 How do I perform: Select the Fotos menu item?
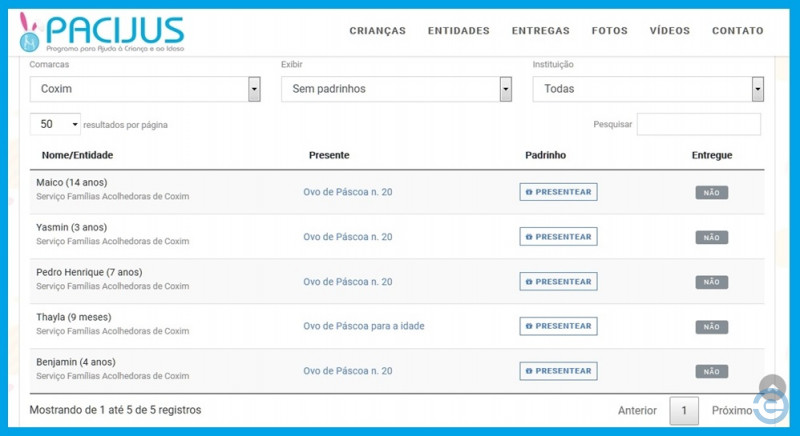[x=610, y=31]
